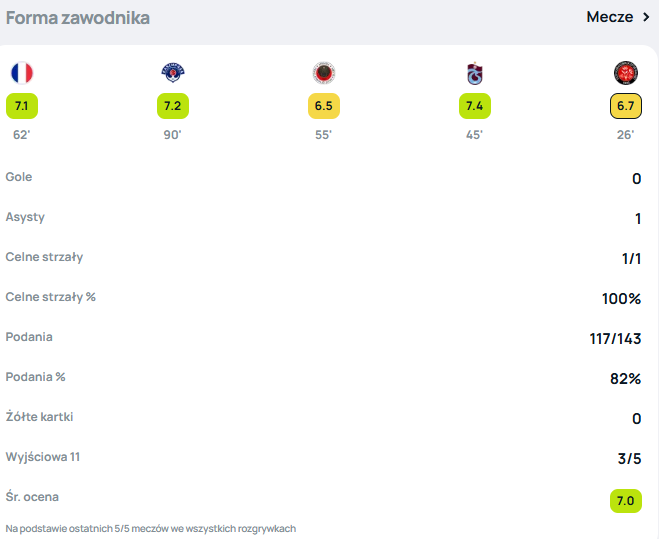
Task: Open the Mecze link
Action: (609, 17)
